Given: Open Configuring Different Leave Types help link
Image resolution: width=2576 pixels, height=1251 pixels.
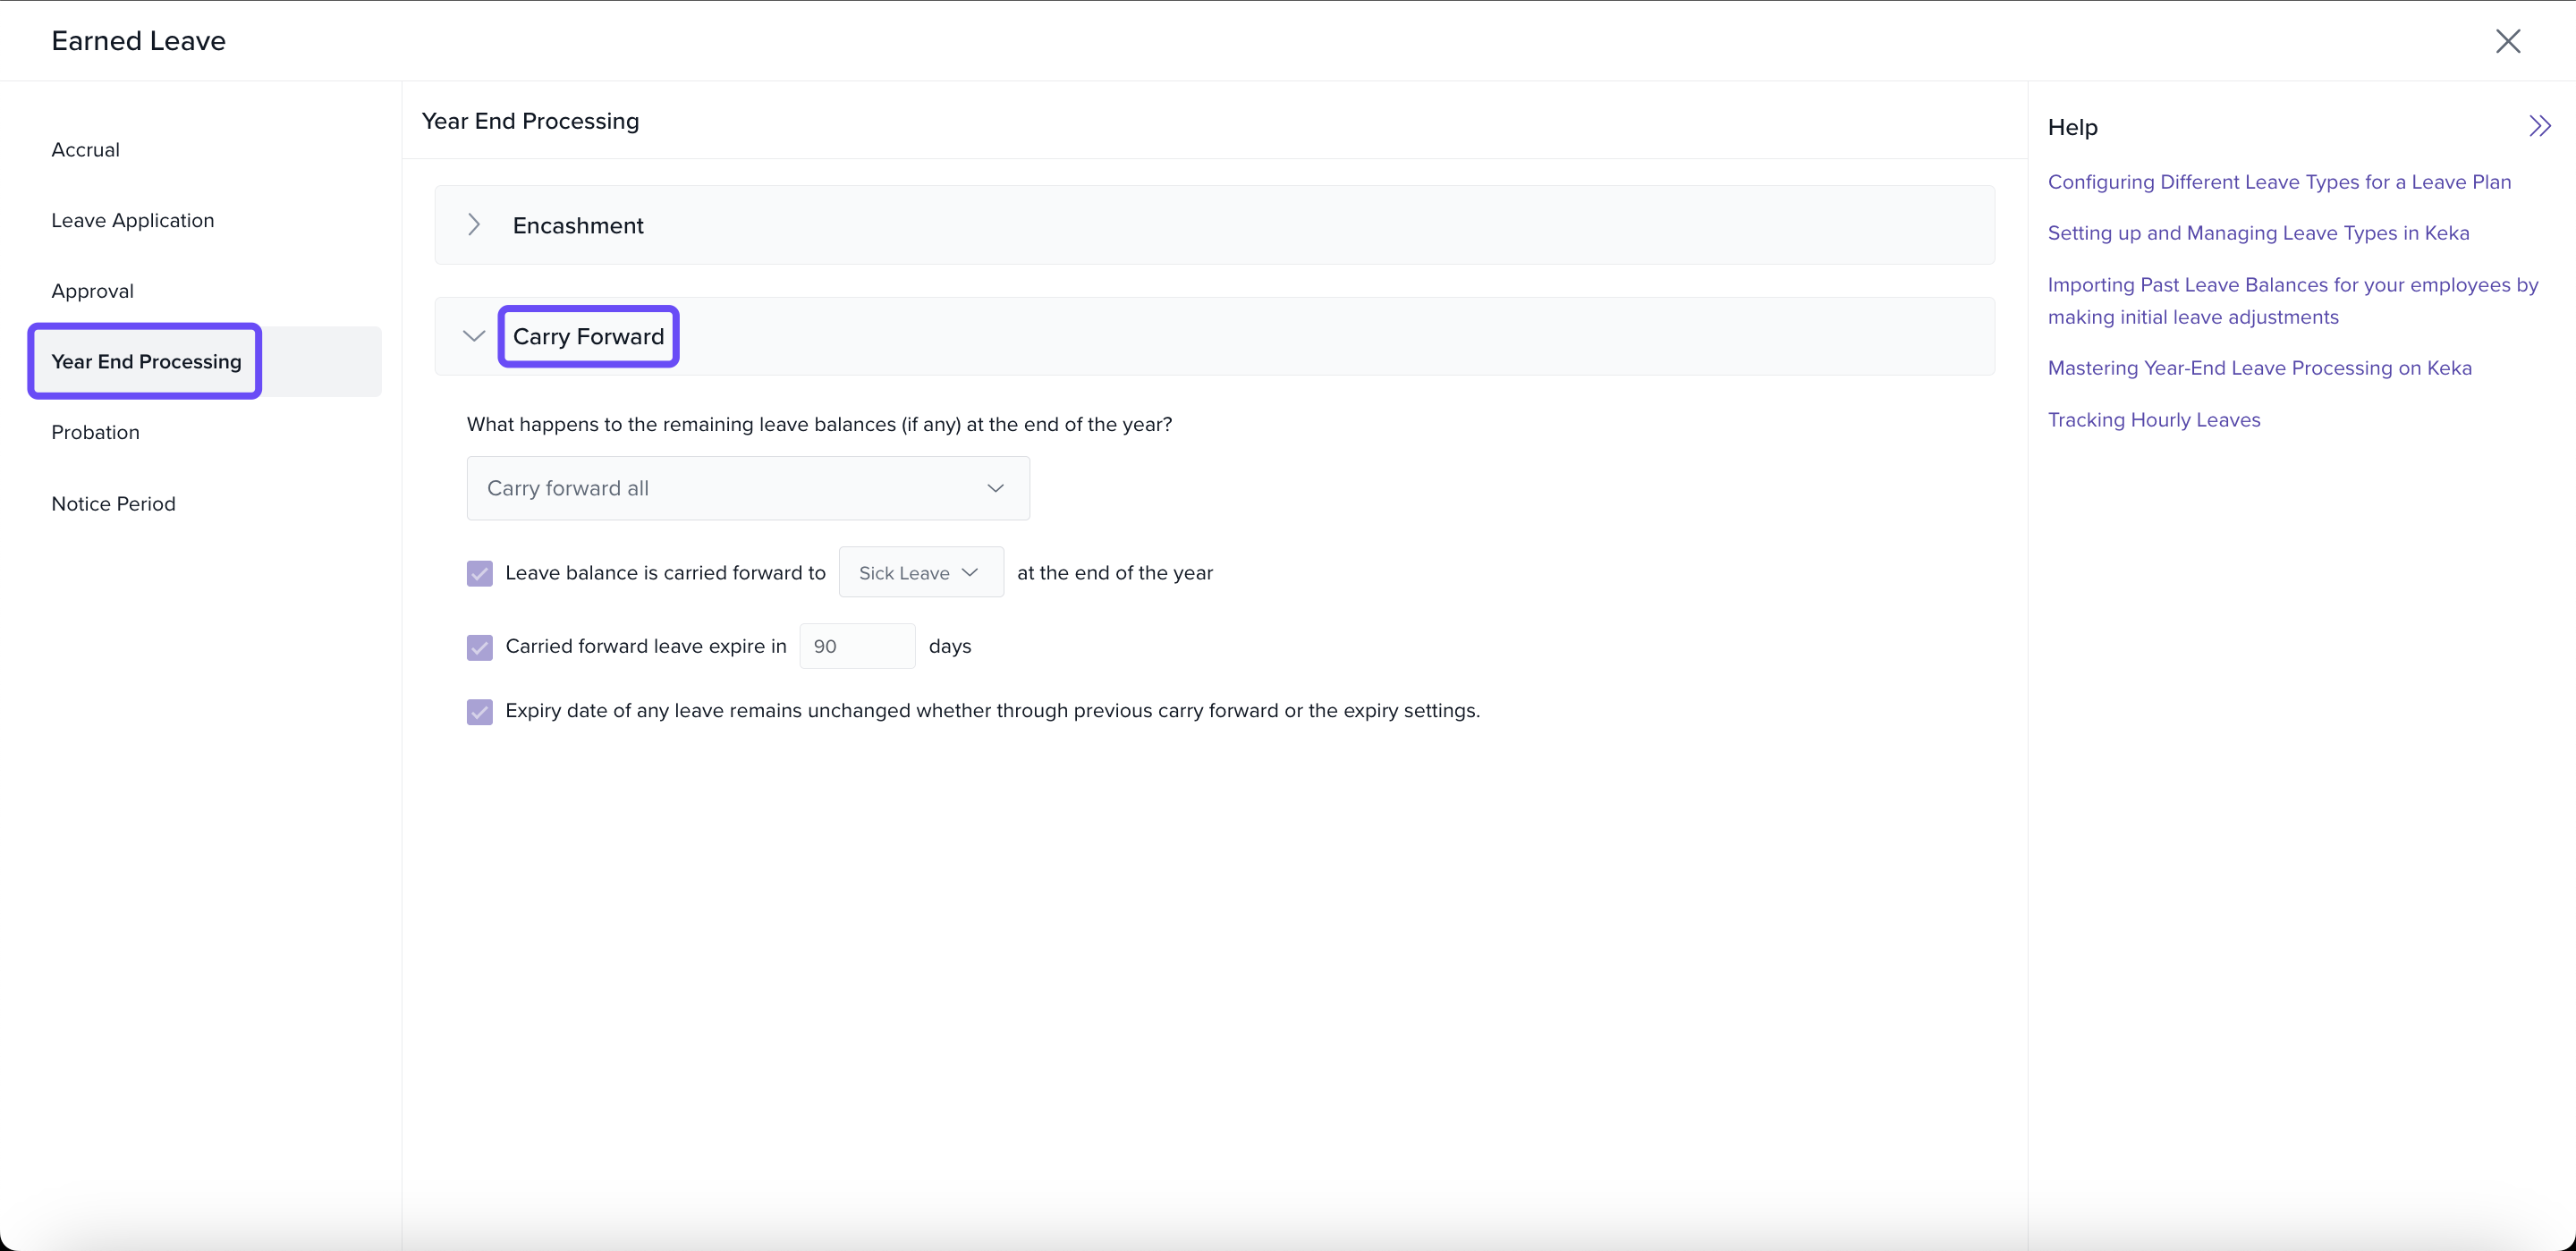Looking at the screenshot, I should coord(2279,182).
